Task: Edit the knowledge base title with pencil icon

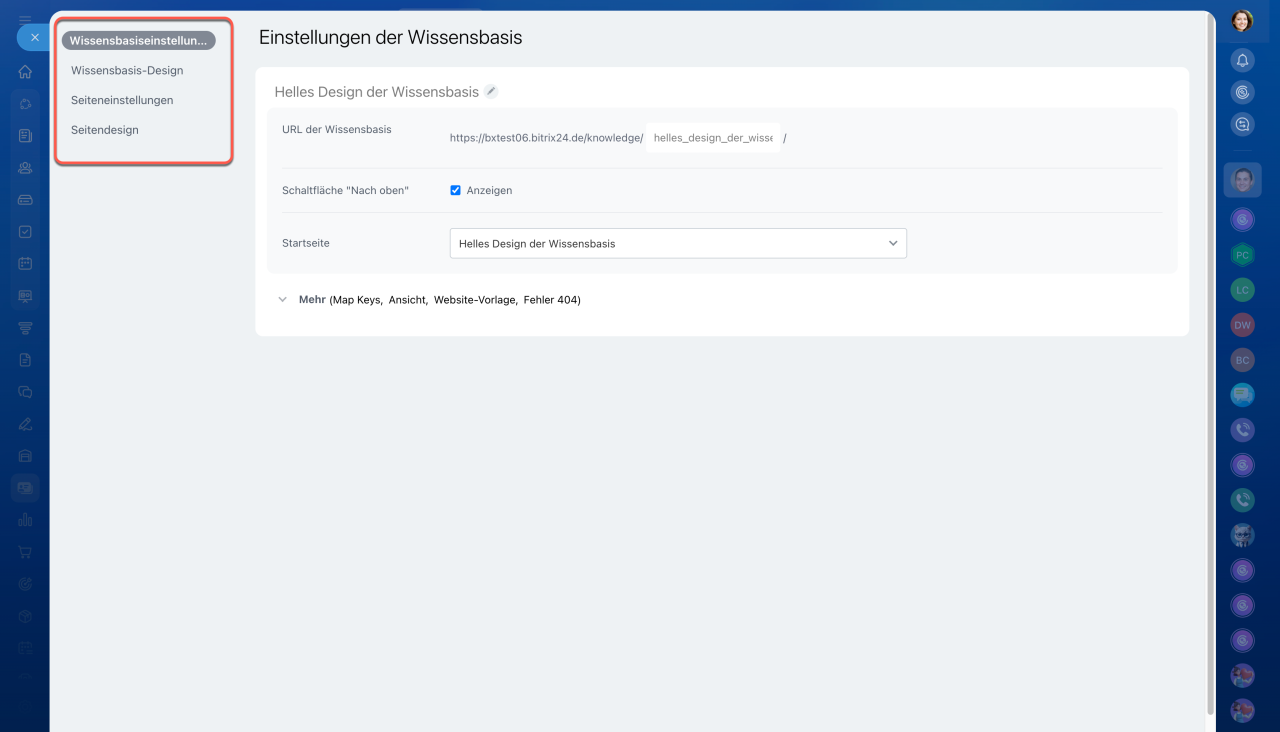Action: click(491, 91)
